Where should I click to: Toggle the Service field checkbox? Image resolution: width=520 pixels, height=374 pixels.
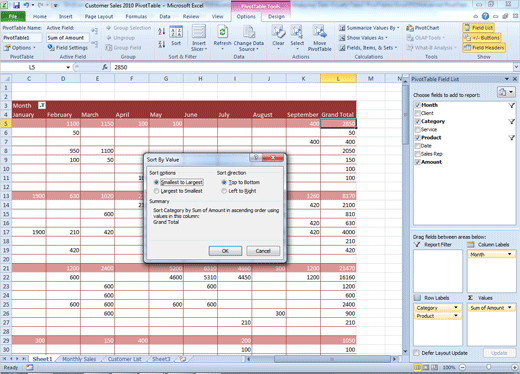click(x=417, y=130)
